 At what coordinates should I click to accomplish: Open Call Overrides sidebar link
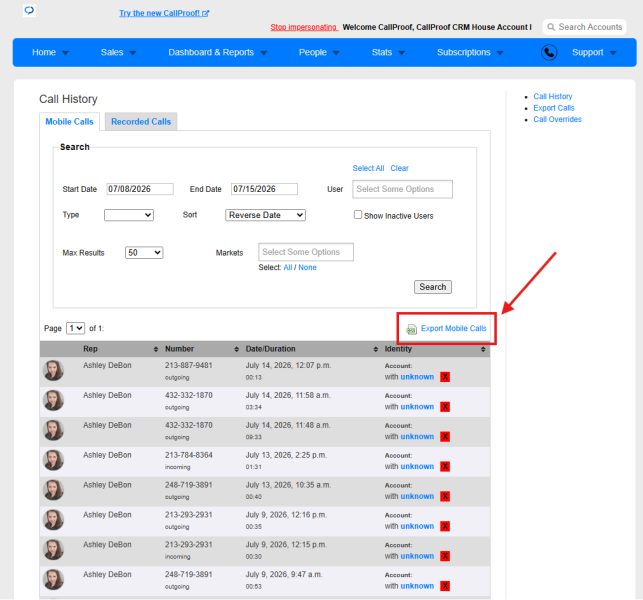coord(557,119)
